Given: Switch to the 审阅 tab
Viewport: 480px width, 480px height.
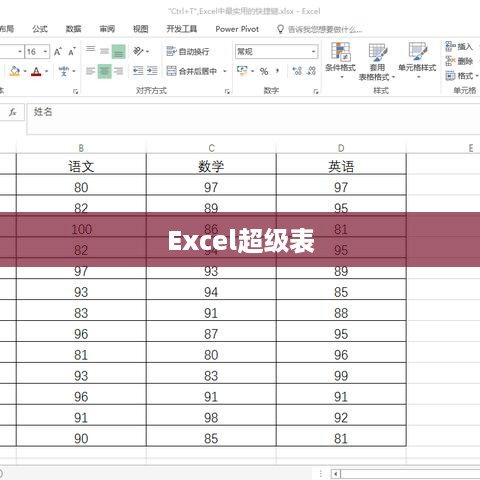Looking at the screenshot, I should (107, 29).
